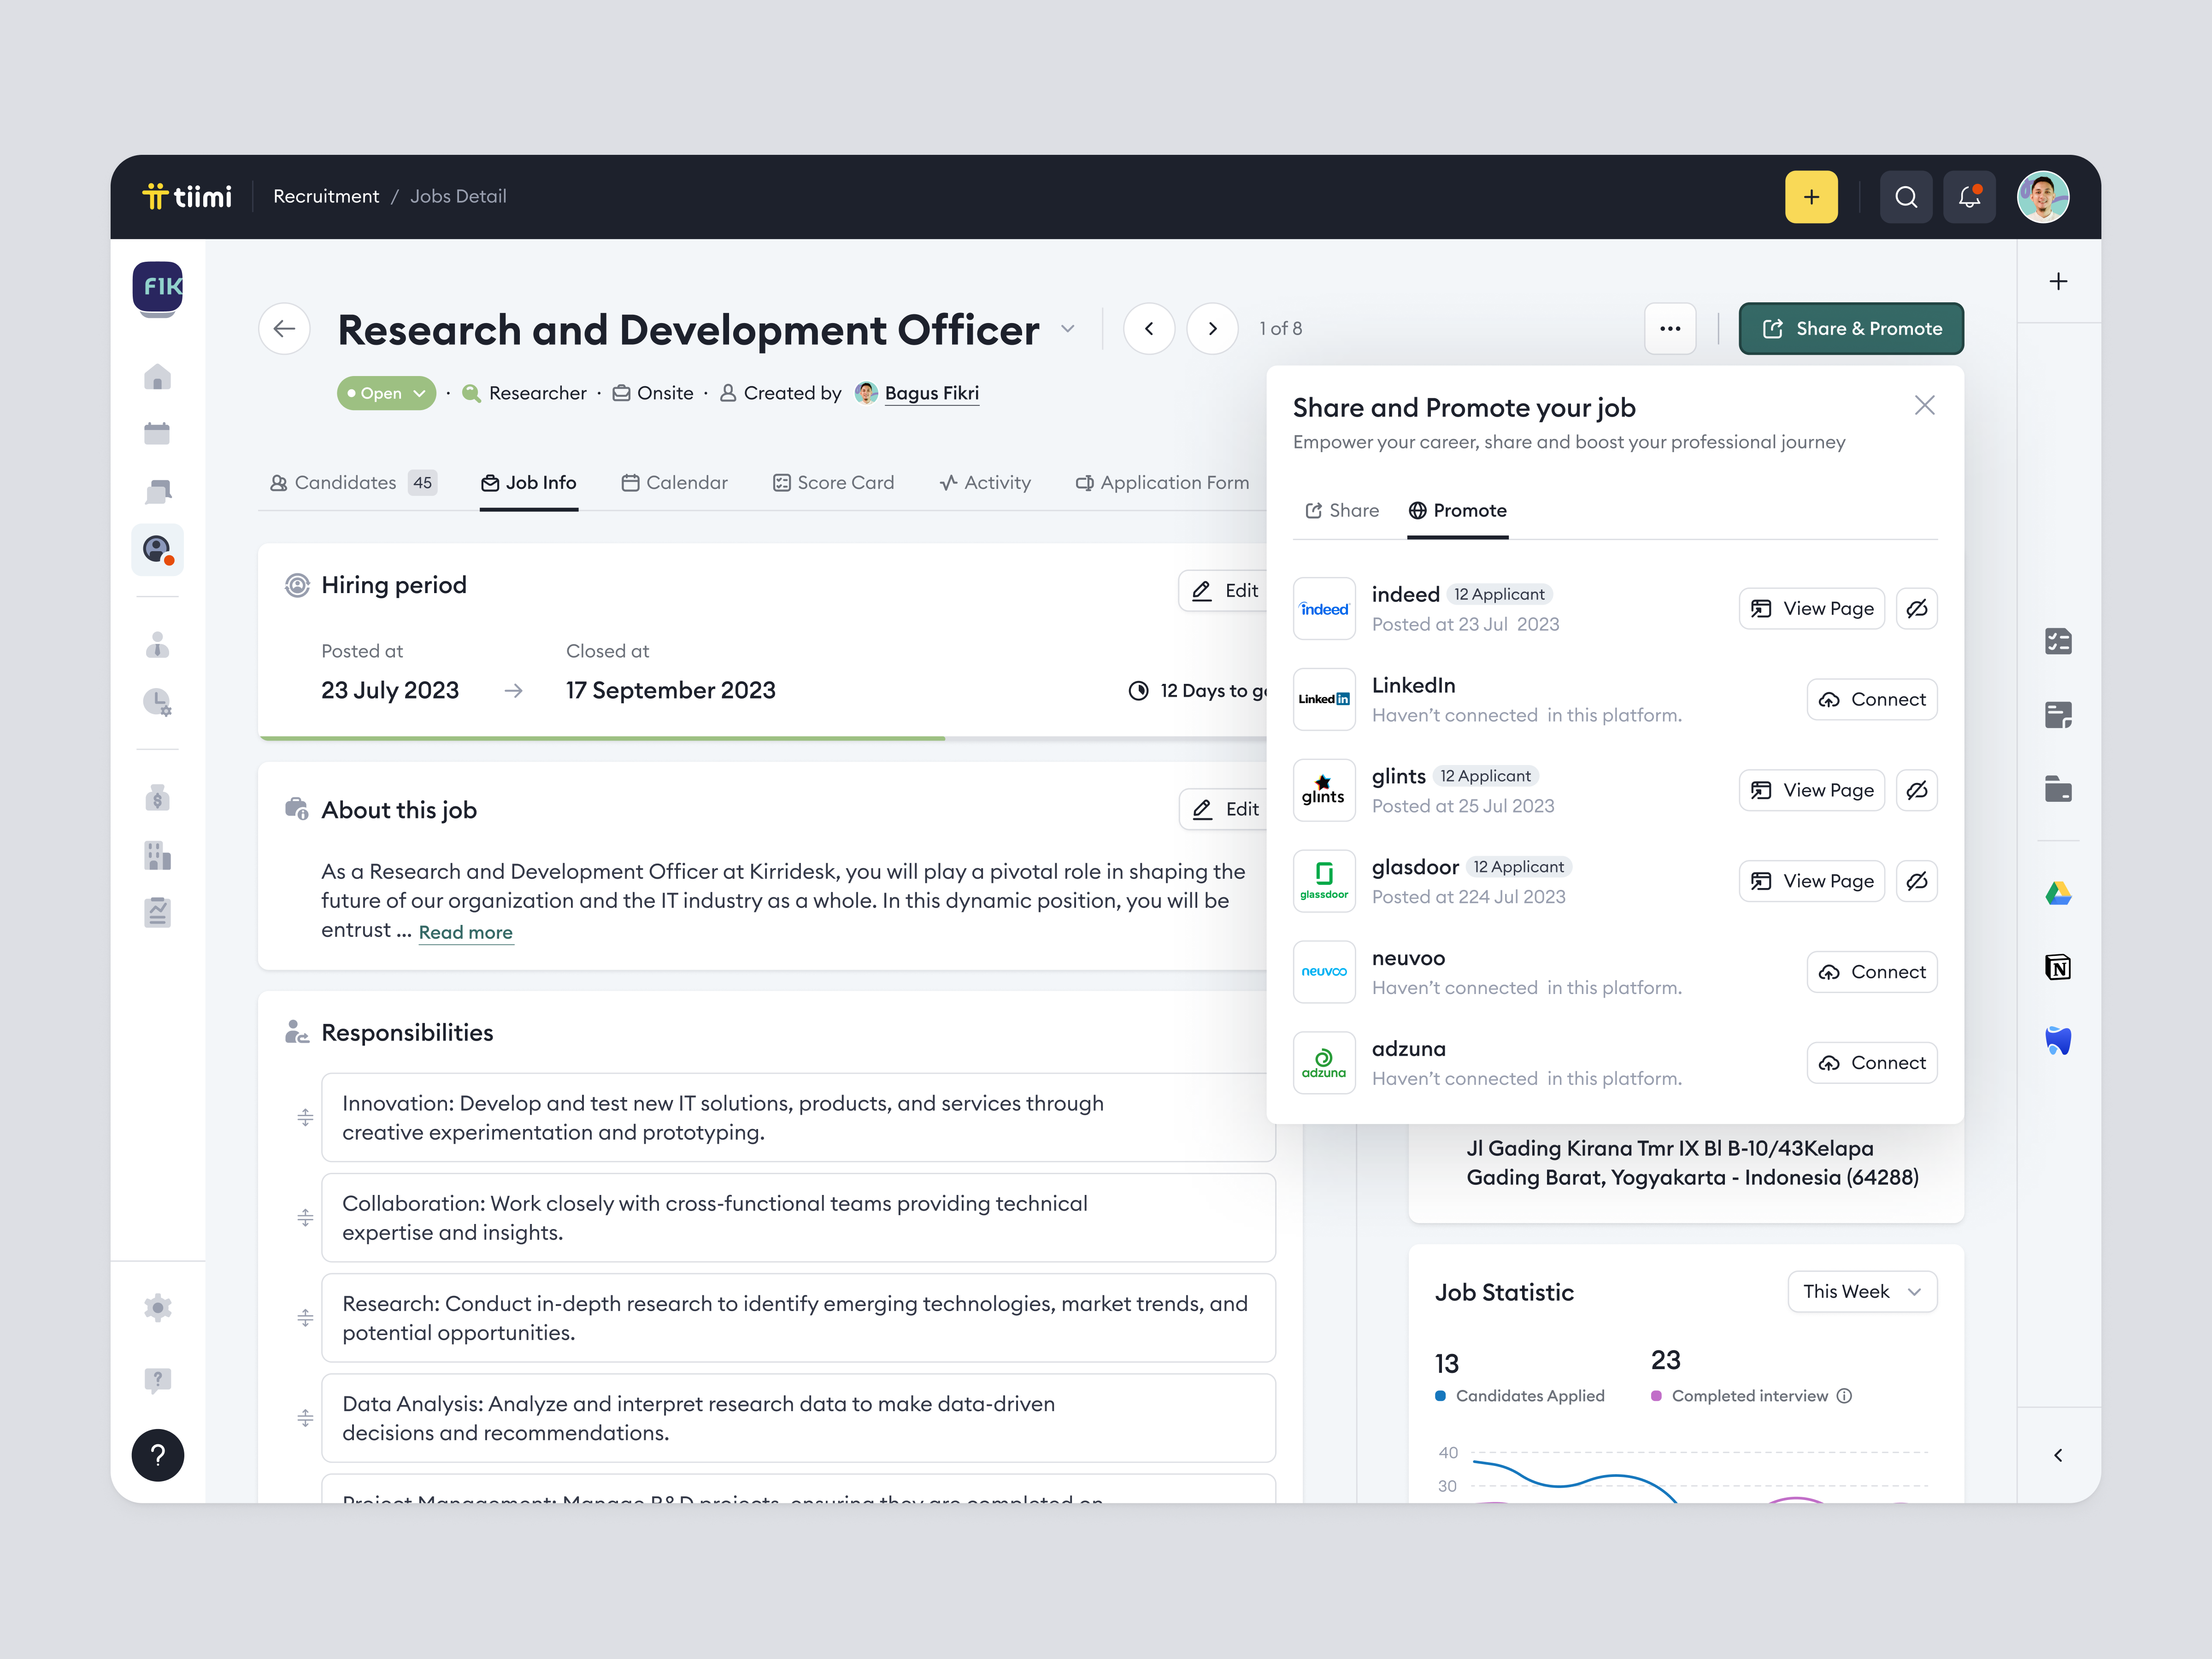Open the search magnifier in the top bar

[x=1907, y=197]
